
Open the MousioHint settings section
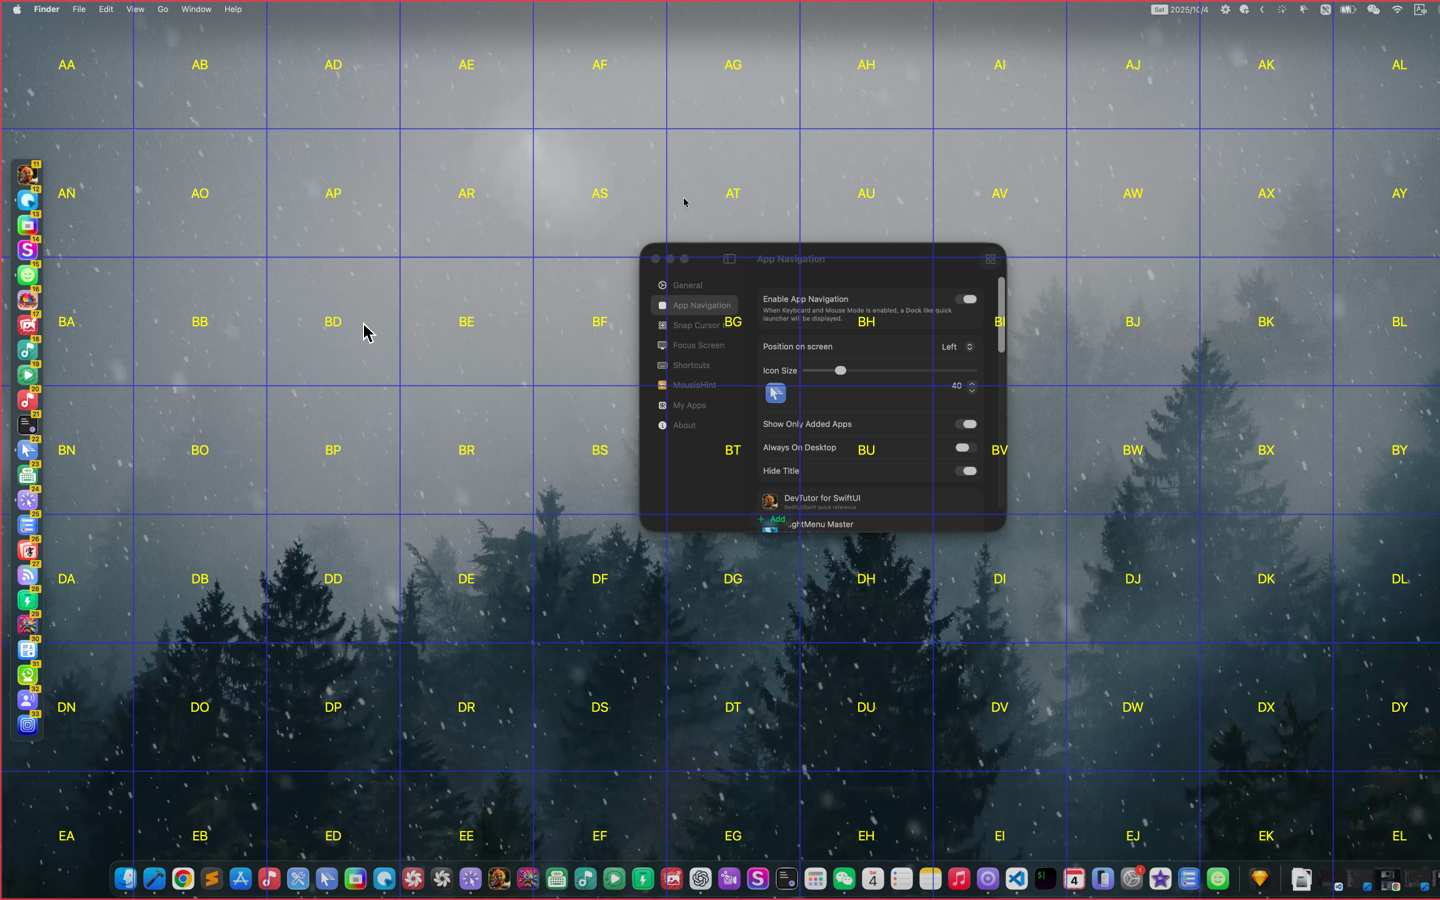(x=693, y=385)
